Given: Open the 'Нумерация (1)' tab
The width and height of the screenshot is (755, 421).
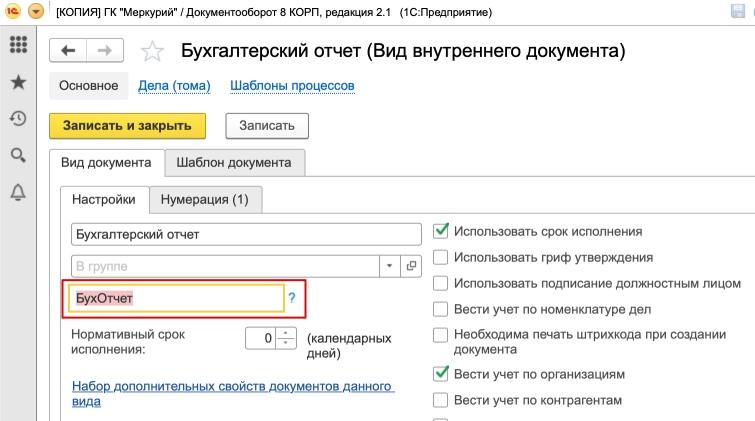Looking at the screenshot, I should [x=204, y=199].
